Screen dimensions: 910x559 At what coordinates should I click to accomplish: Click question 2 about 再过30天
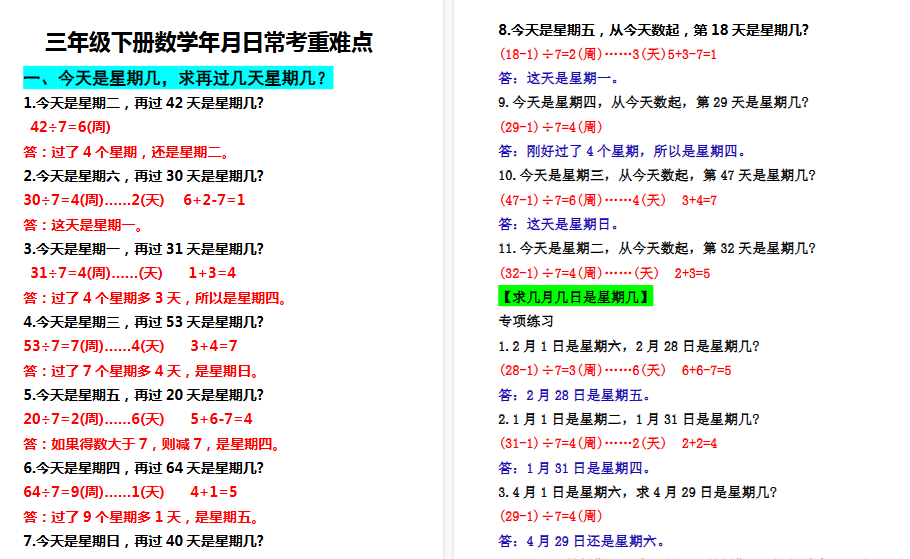(x=144, y=176)
